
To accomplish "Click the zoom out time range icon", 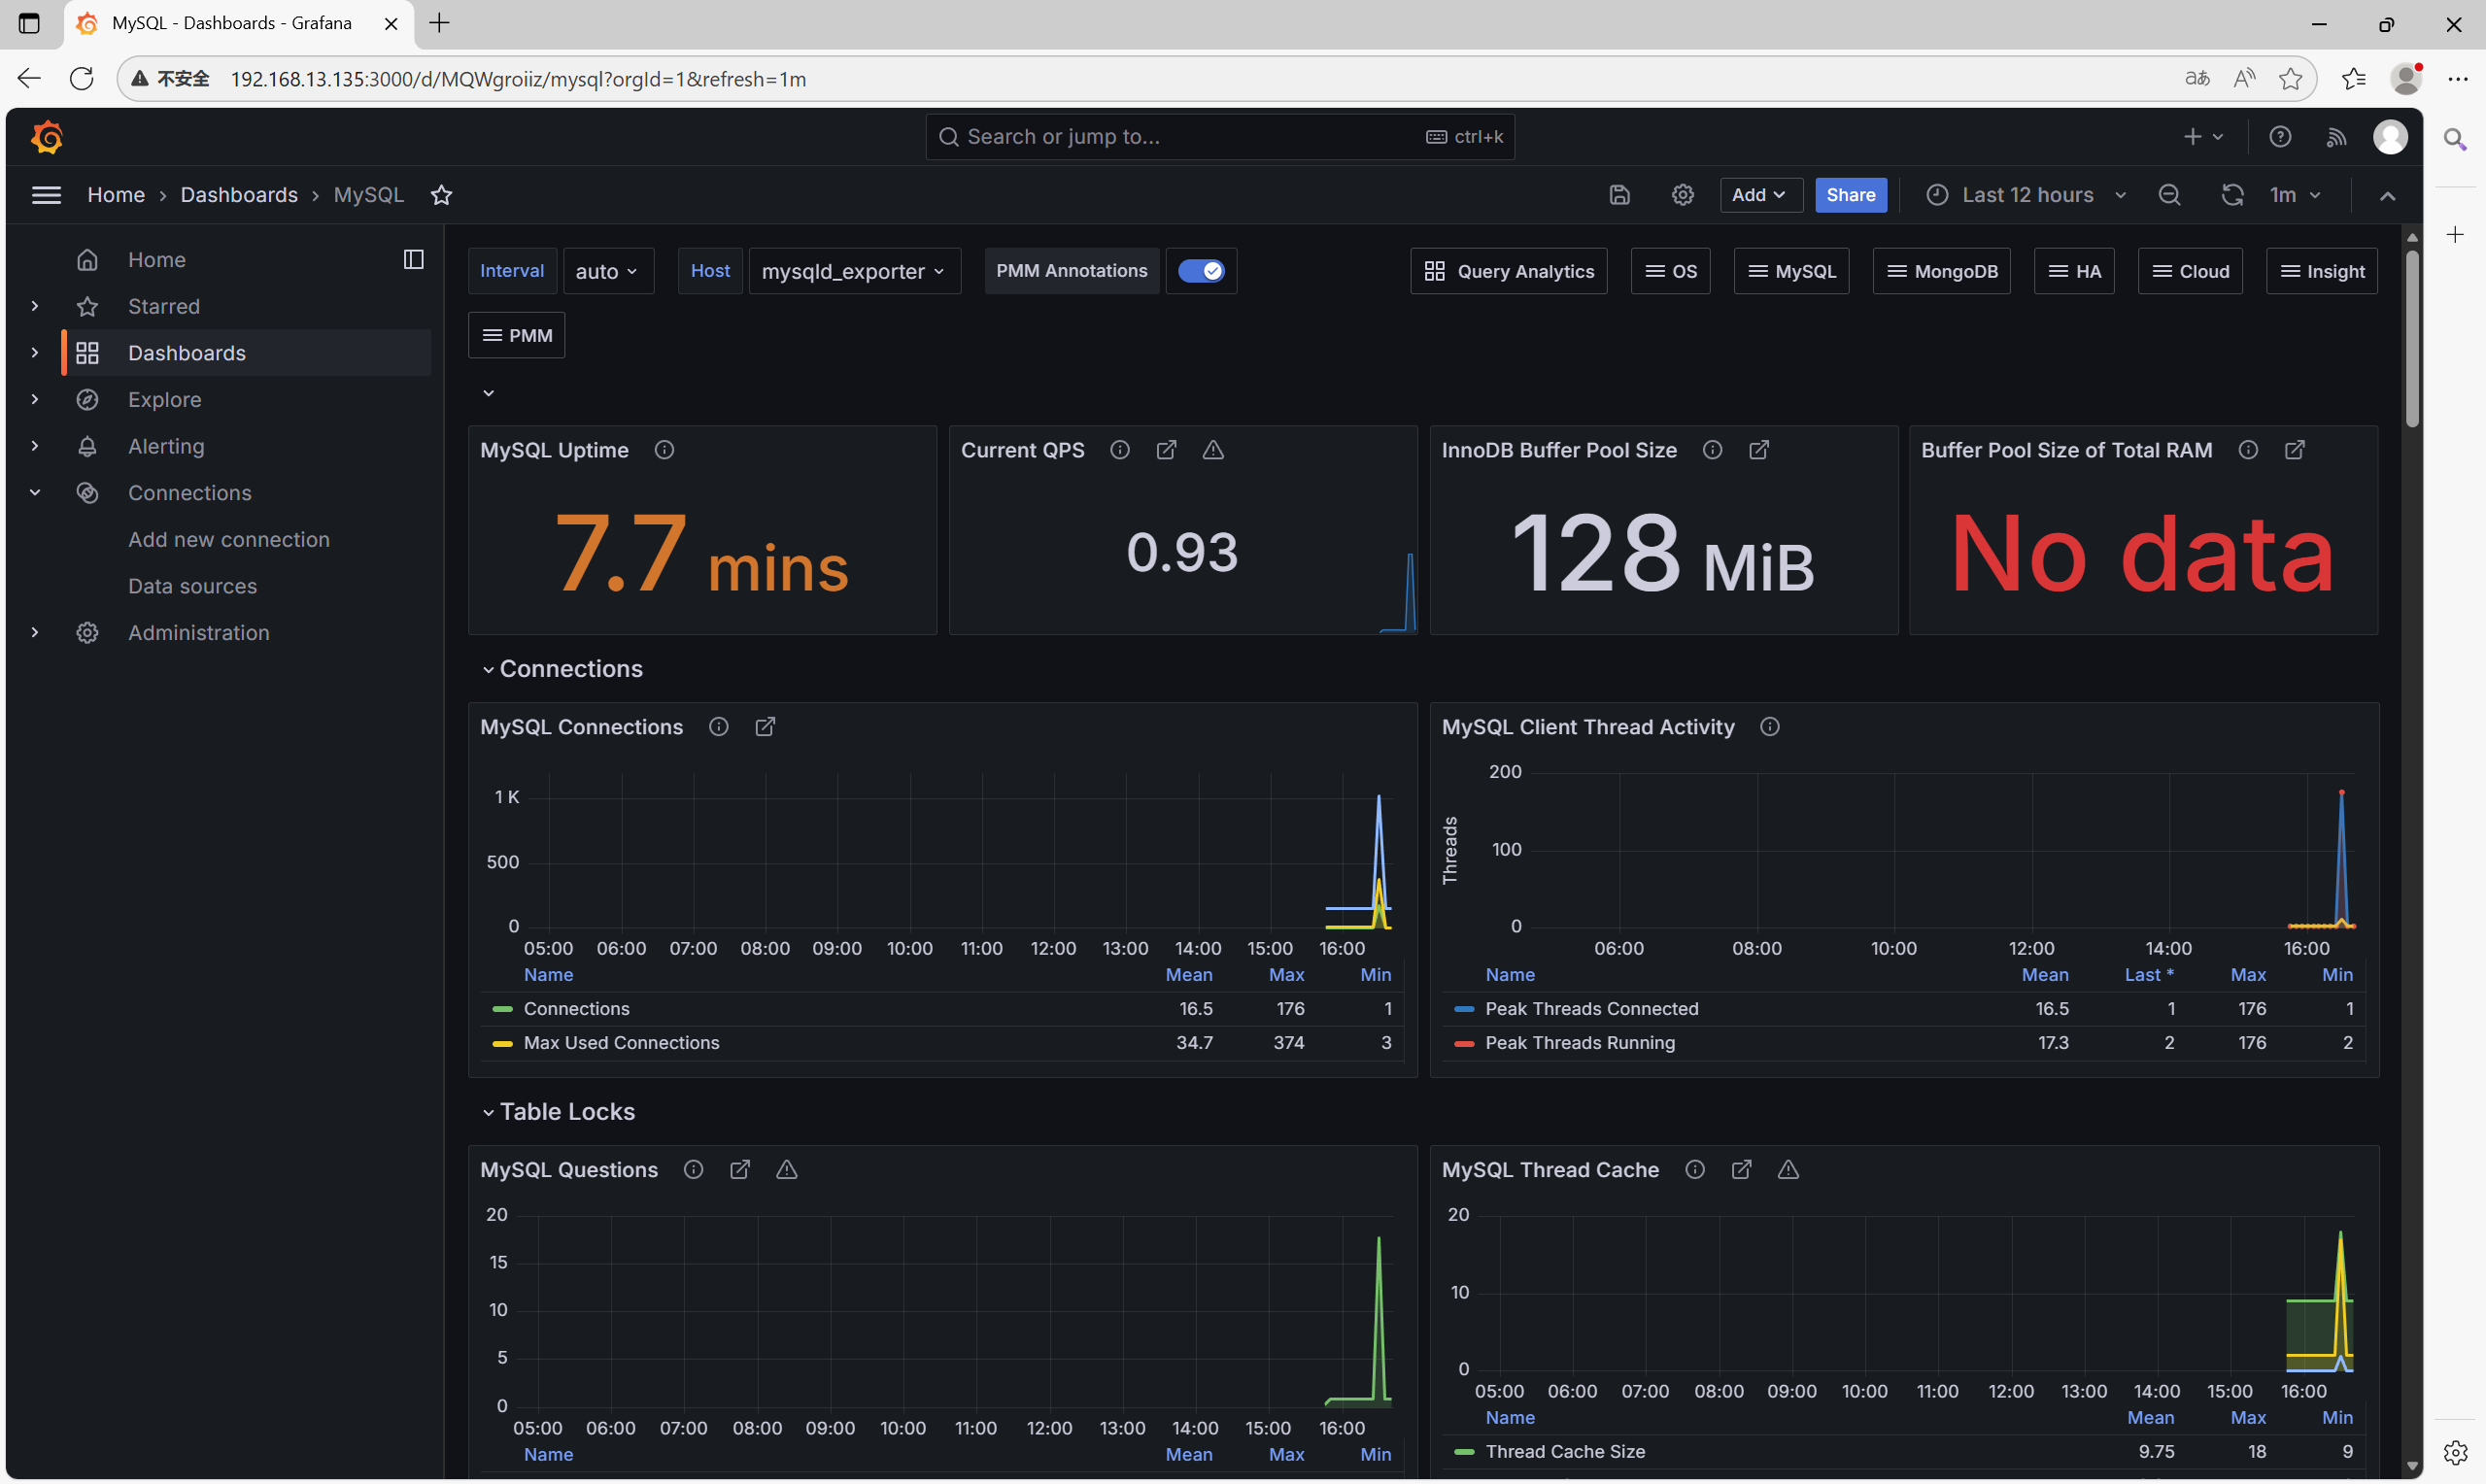I will point(2169,195).
